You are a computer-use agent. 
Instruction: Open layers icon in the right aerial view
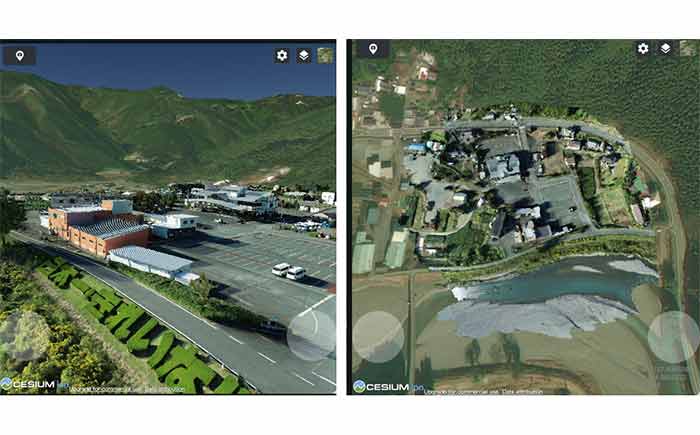(665, 48)
